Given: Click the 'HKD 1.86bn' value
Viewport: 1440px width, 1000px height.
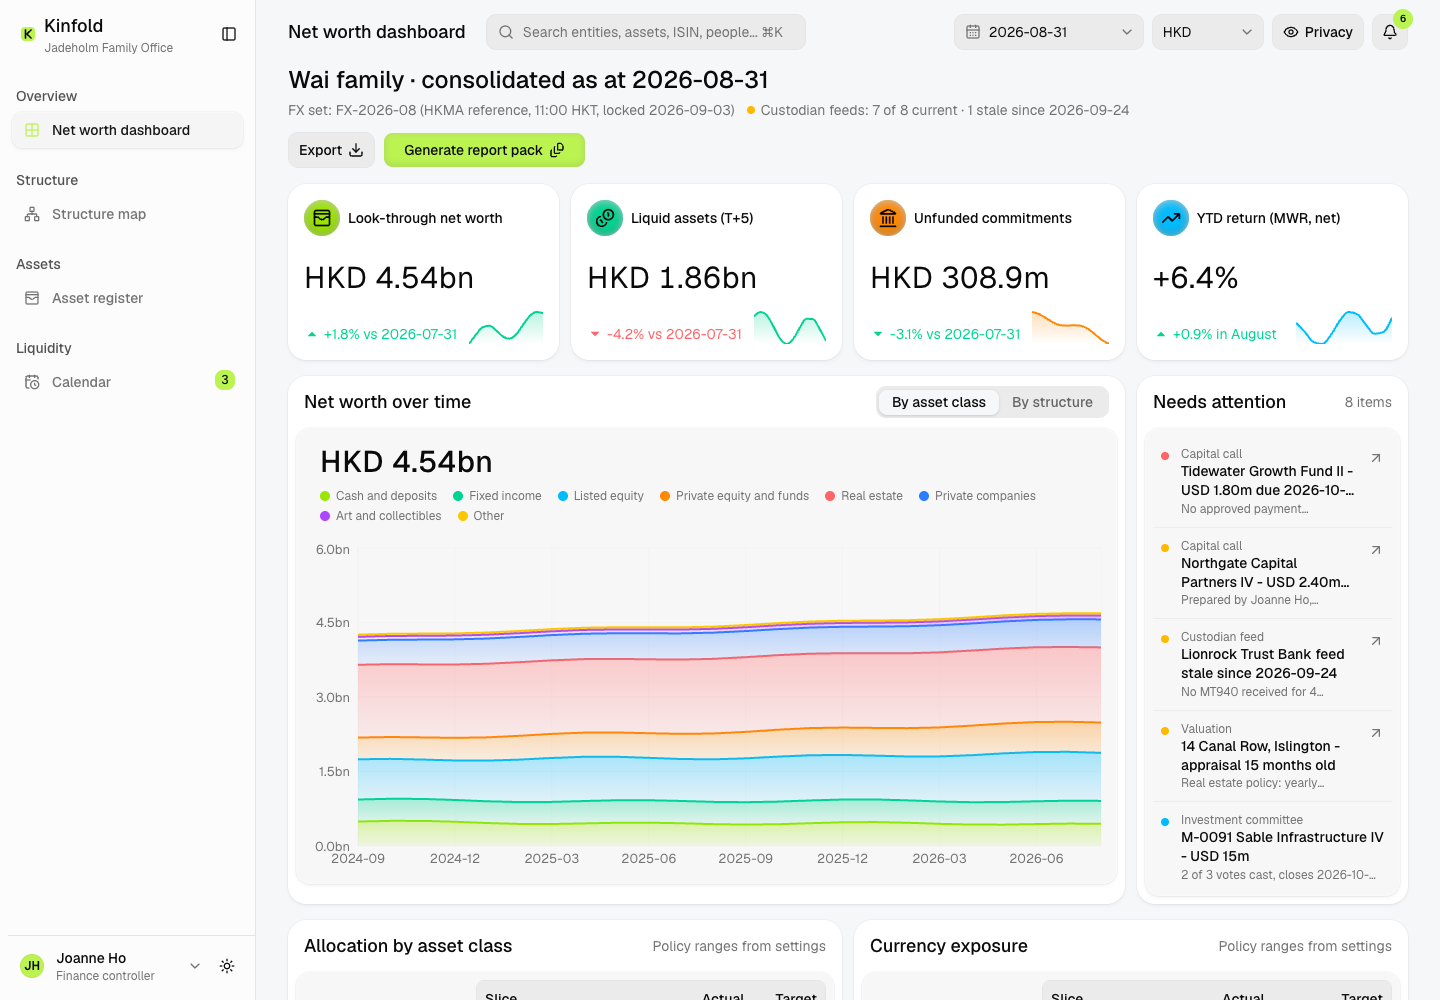Looking at the screenshot, I should pos(672,278).
